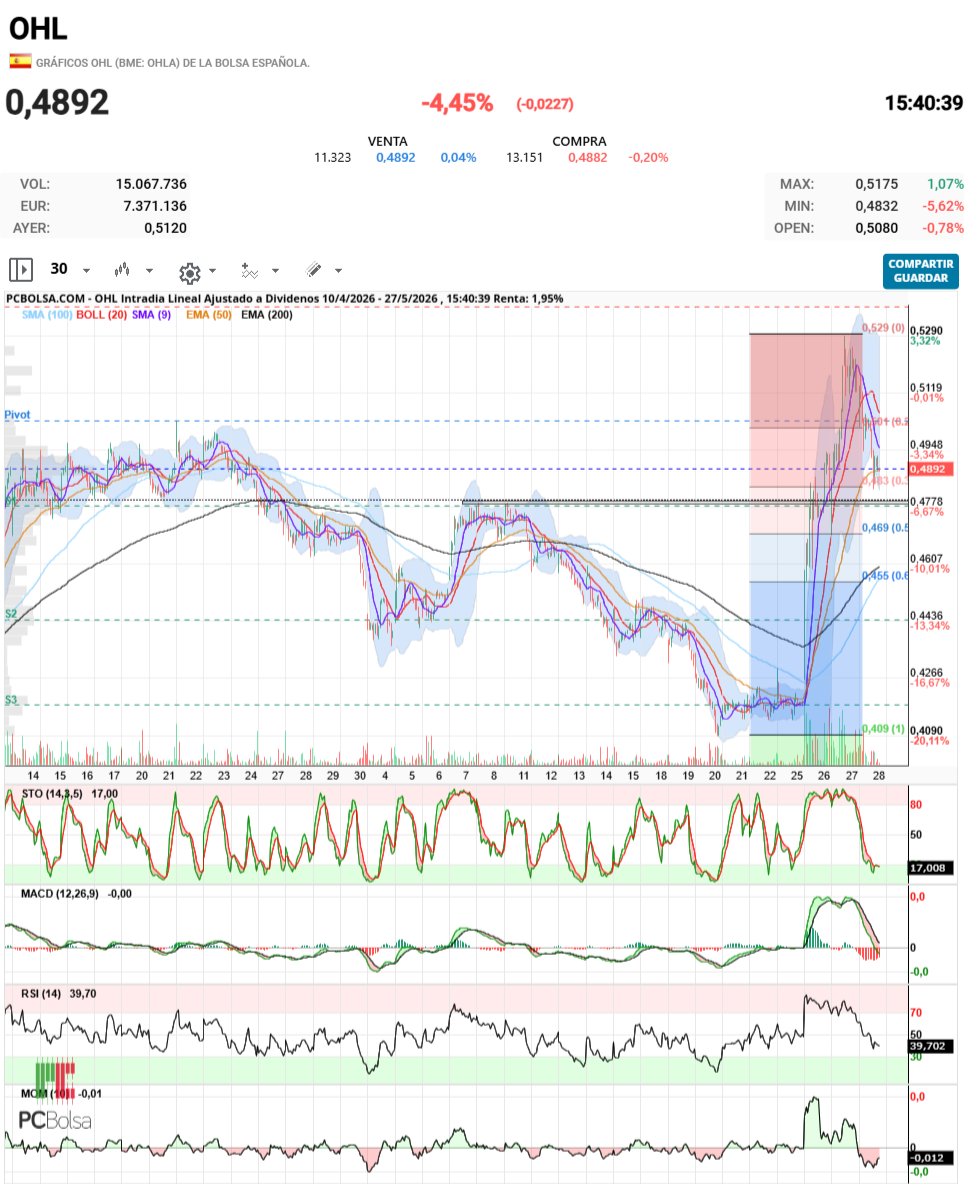The image size is (969, 1184).
Task: Click the COMPRA price 0,4882
Action: coord(588,158)
